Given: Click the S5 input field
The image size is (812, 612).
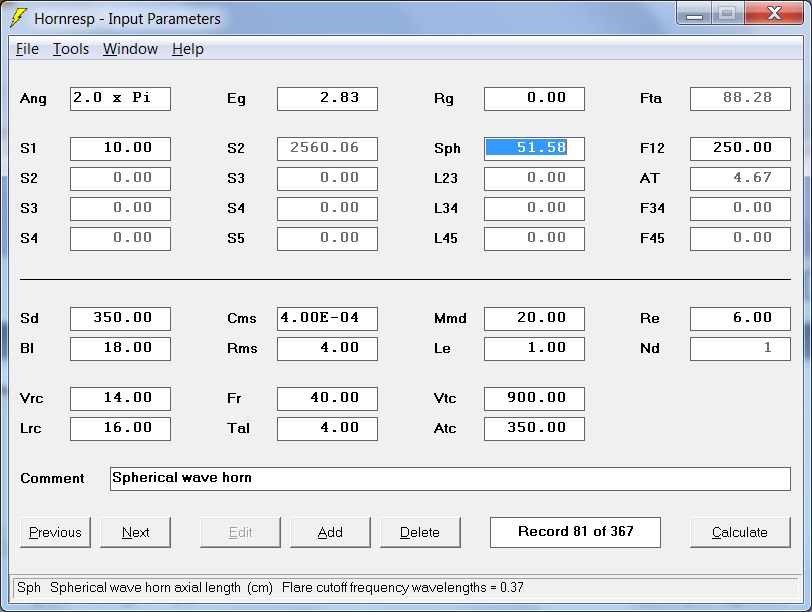Looking at the screenshot, I should coord(327,239).
